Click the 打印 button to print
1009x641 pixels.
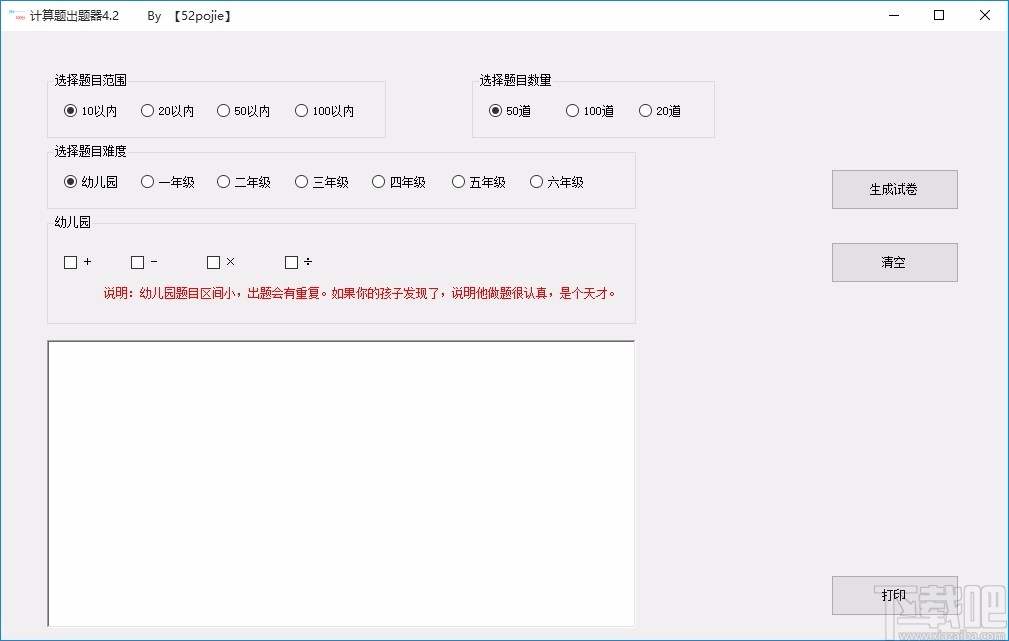coord(893,595)
